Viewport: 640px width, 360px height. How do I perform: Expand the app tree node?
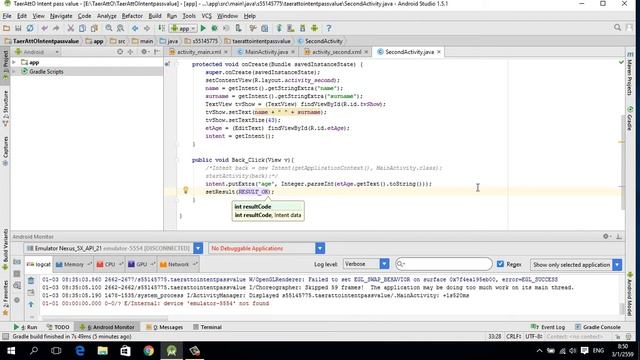coord(14,62)
